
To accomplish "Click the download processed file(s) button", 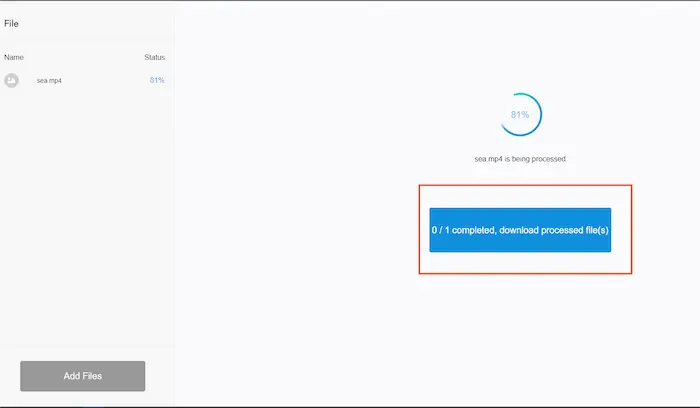I will [x=520, y=230].
